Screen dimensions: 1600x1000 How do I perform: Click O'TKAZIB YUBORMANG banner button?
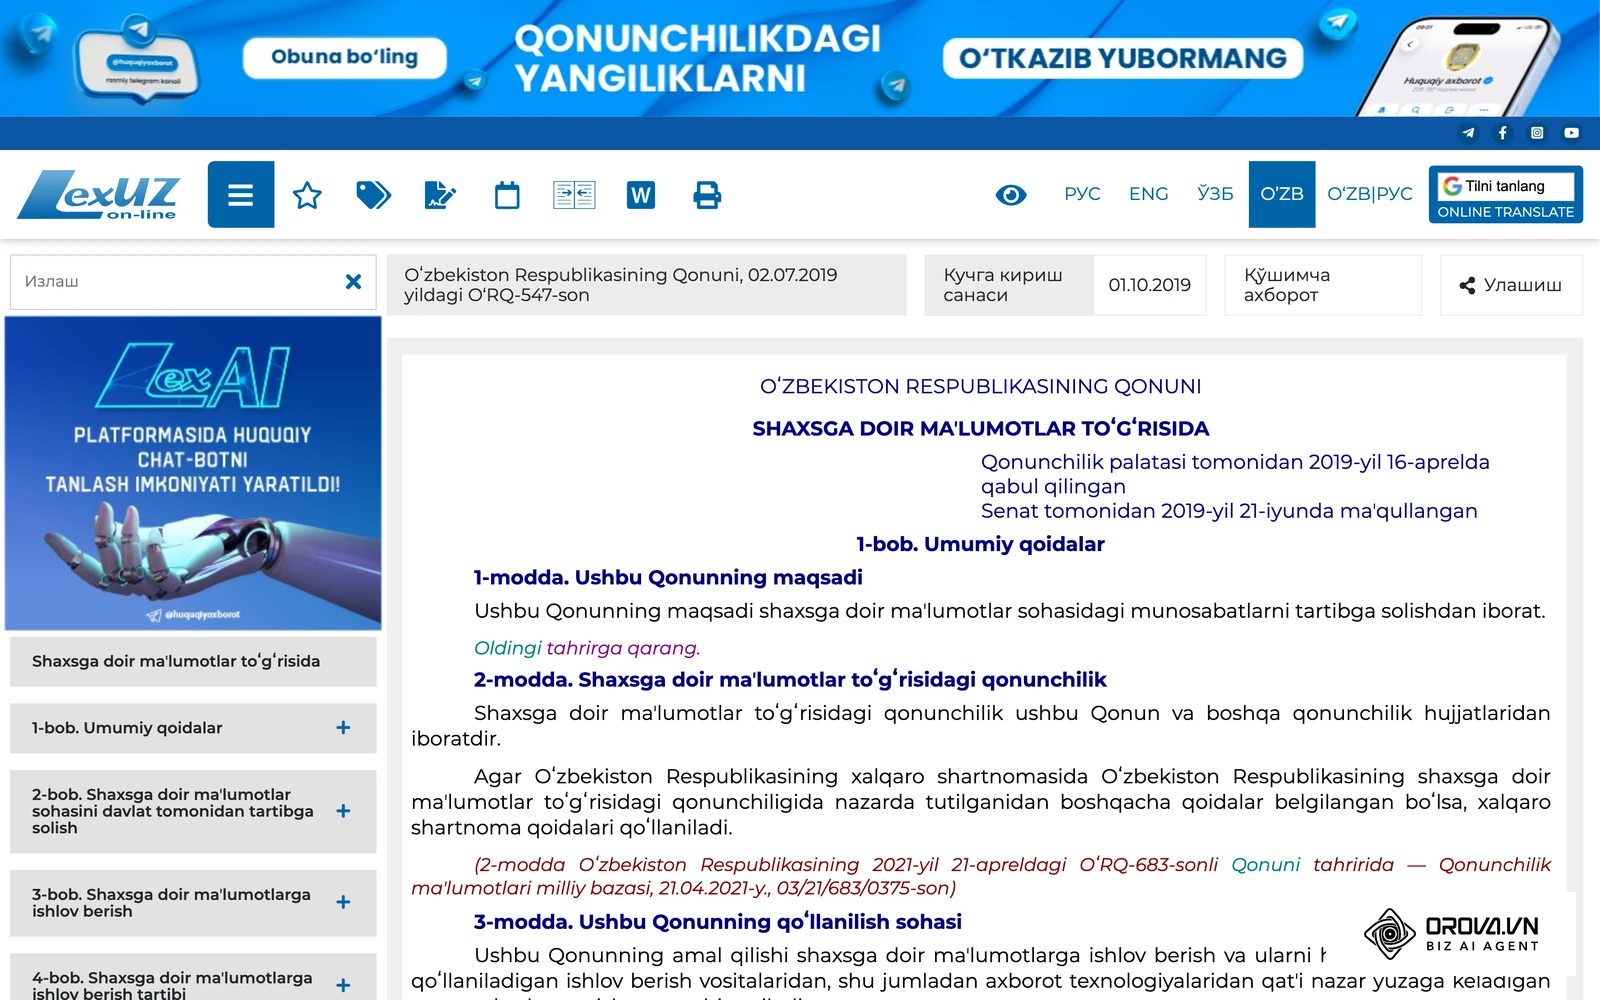click(1122, 58)
